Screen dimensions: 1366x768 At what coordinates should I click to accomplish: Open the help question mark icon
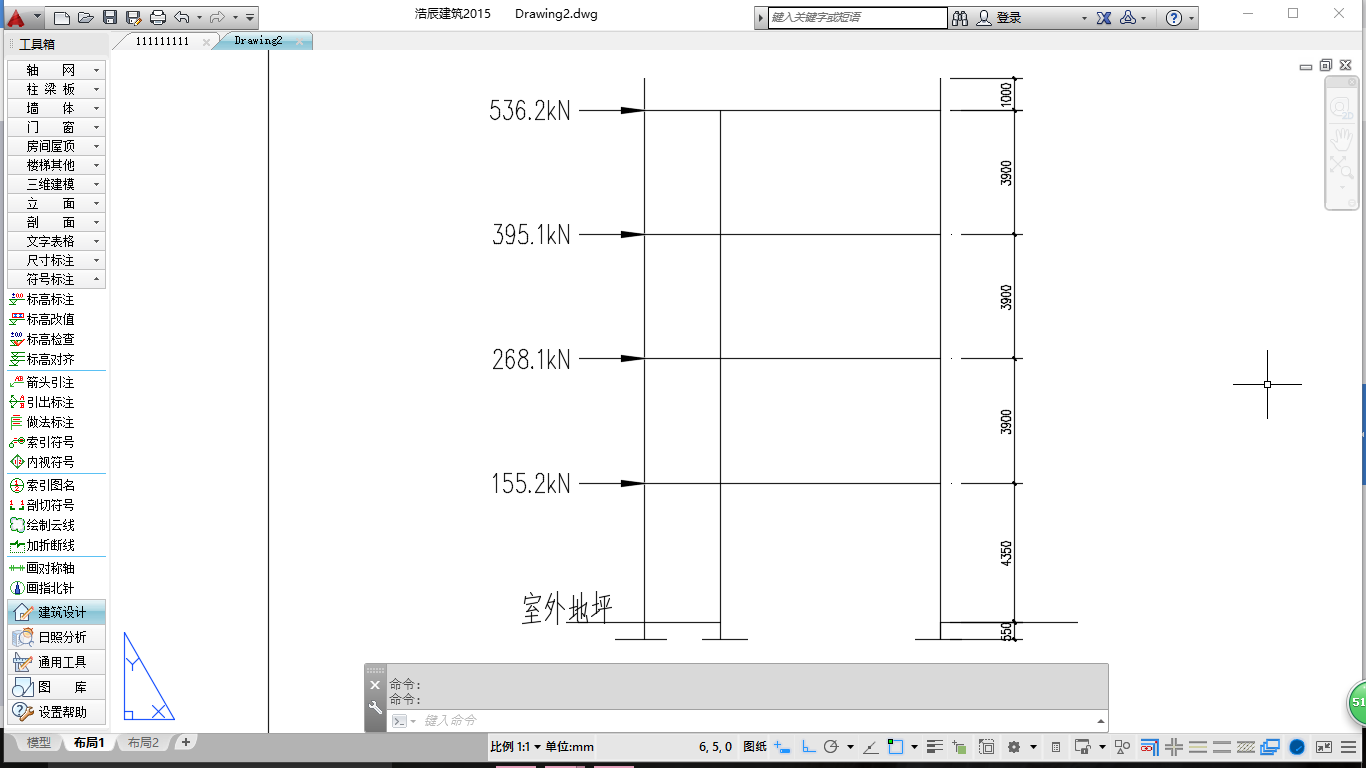click(1174, 18)
